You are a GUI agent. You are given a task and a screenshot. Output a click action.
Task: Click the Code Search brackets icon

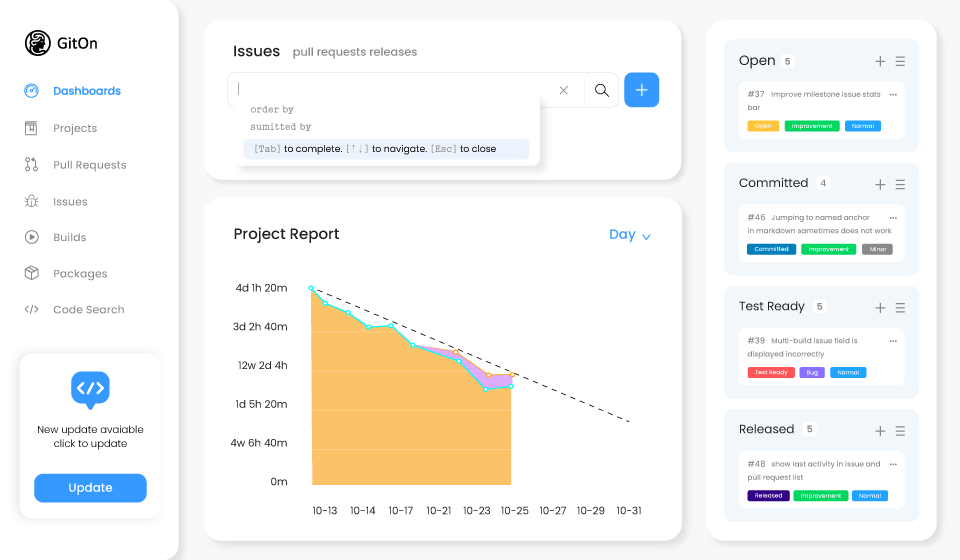point(32,310)
